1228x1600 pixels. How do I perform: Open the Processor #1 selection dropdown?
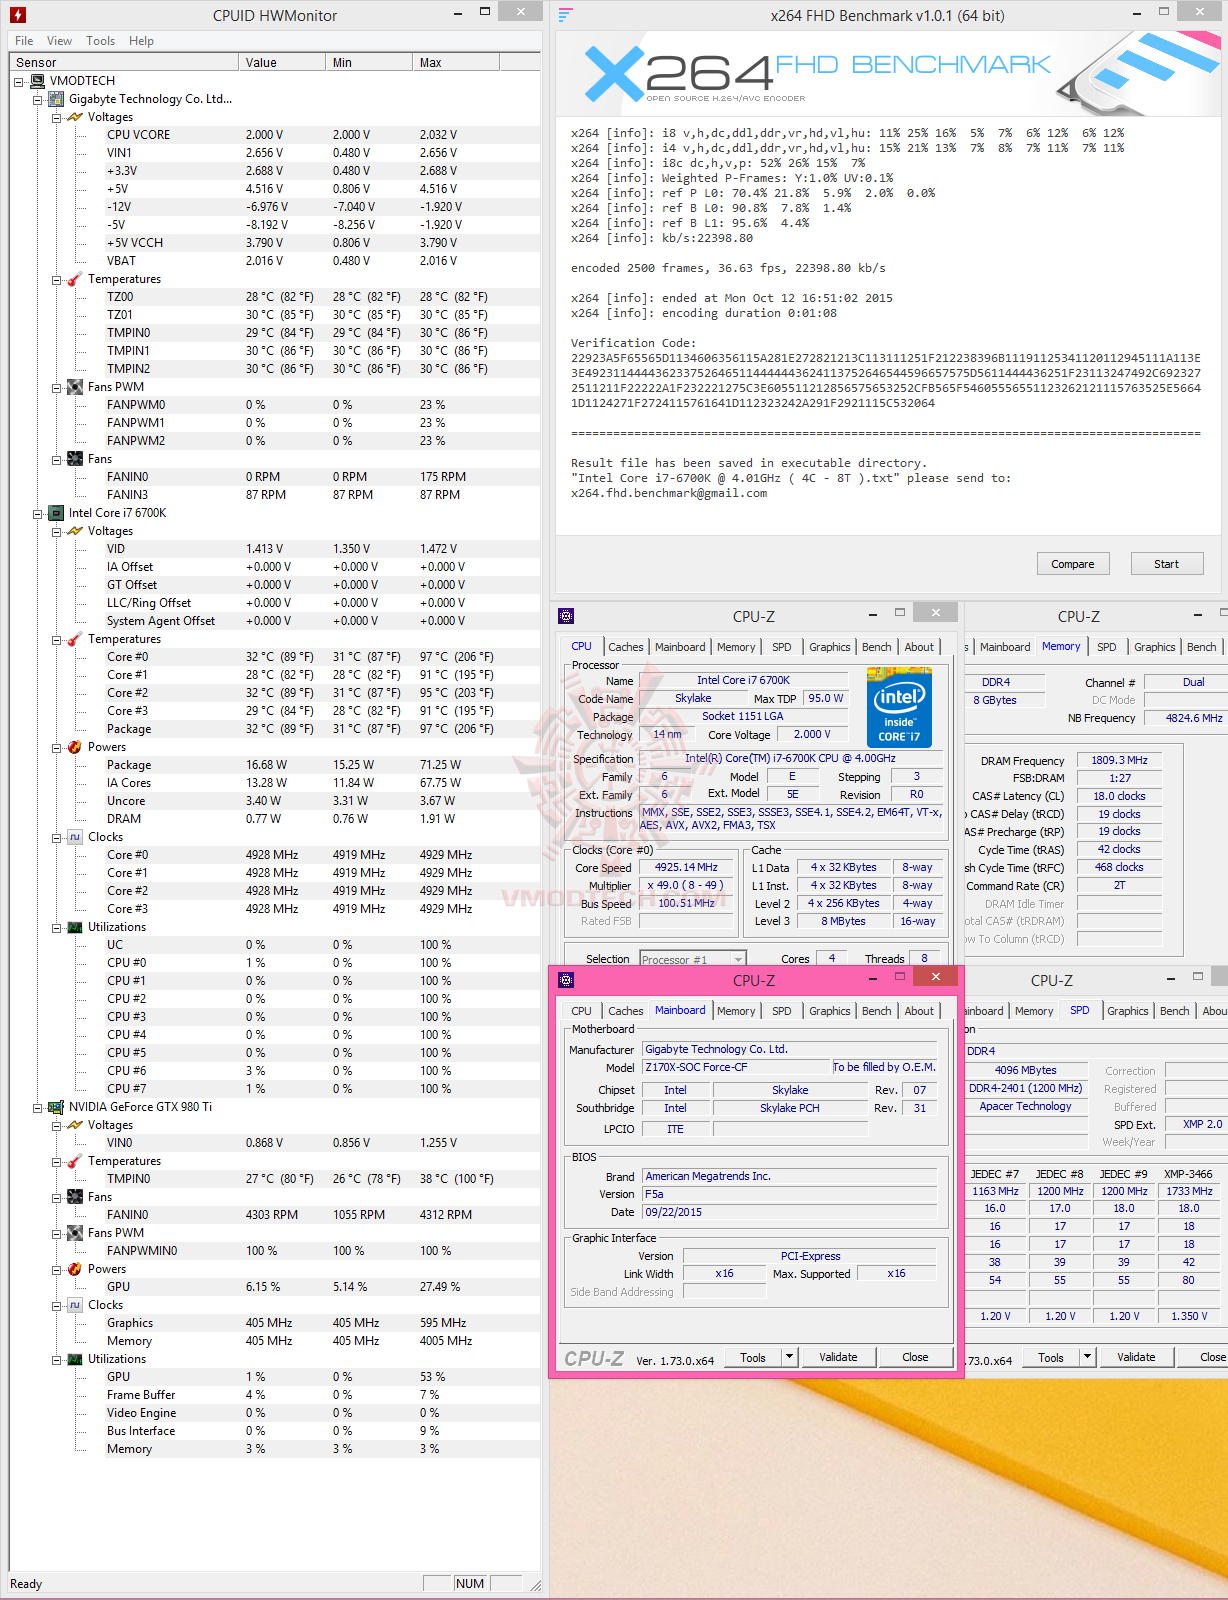(x=738, y=959)
